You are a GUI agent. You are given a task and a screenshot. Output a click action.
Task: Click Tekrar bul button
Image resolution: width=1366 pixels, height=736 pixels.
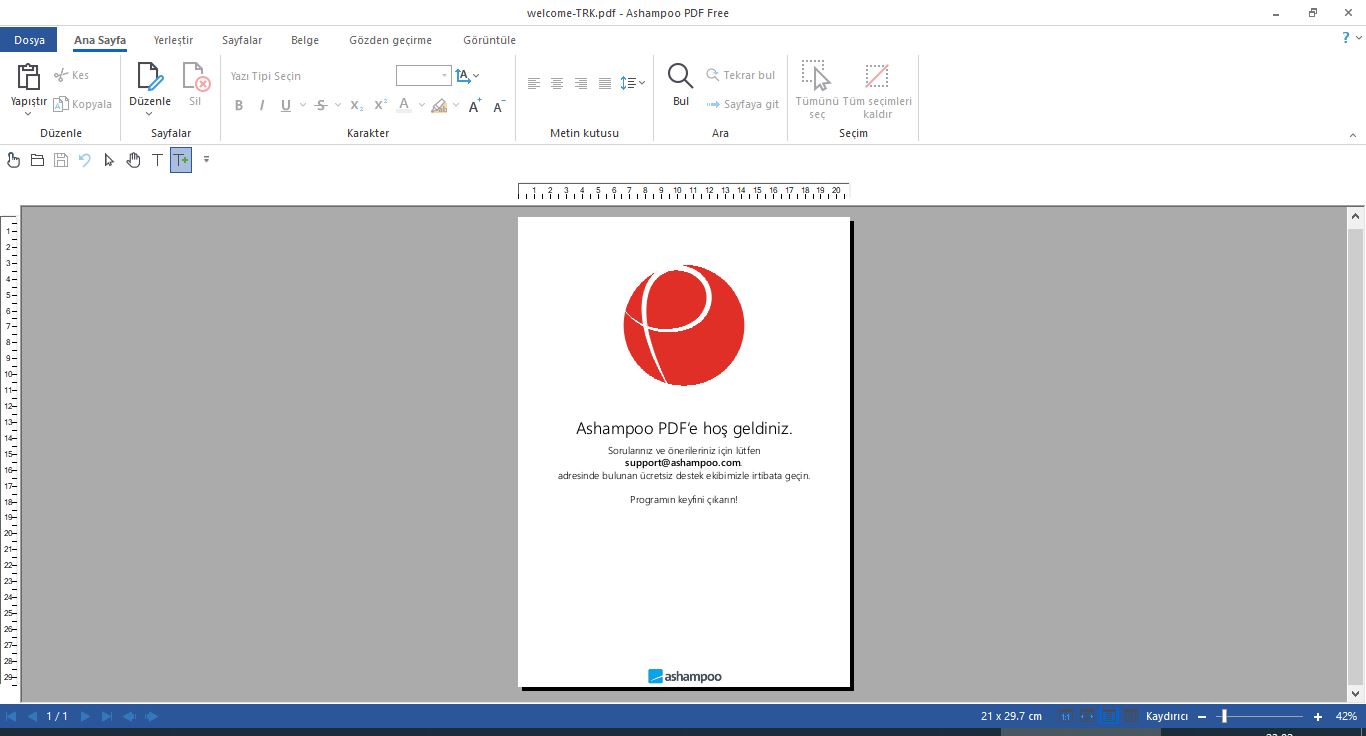(x=741, y=75)
